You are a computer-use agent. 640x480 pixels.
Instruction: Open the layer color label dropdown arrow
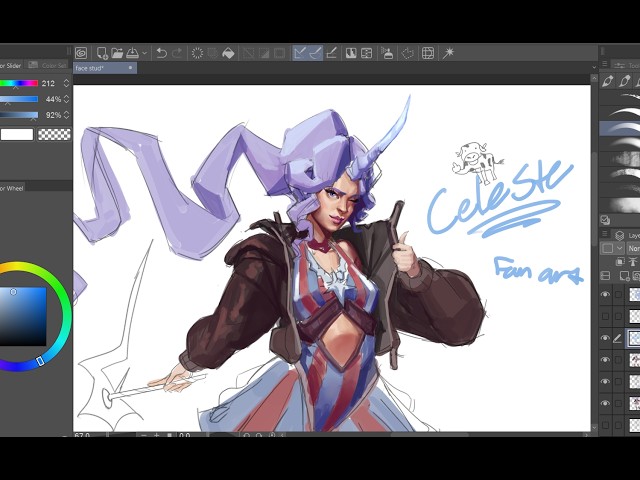click(x=619, y=248)
